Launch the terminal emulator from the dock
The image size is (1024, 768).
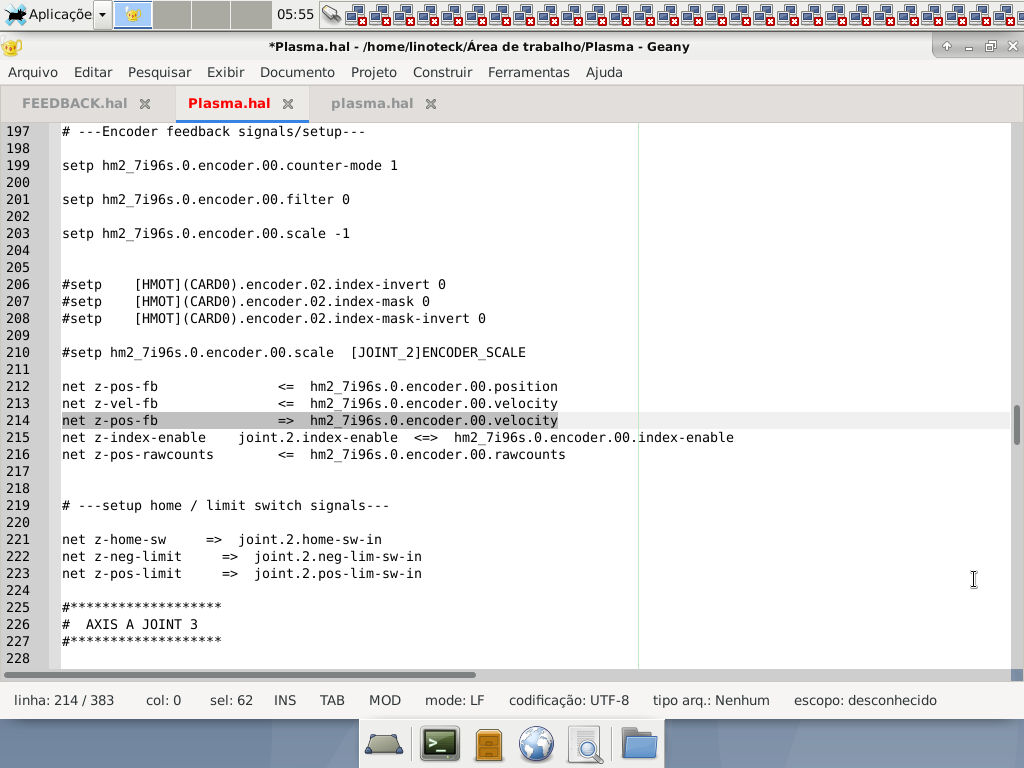coord(440,744)
